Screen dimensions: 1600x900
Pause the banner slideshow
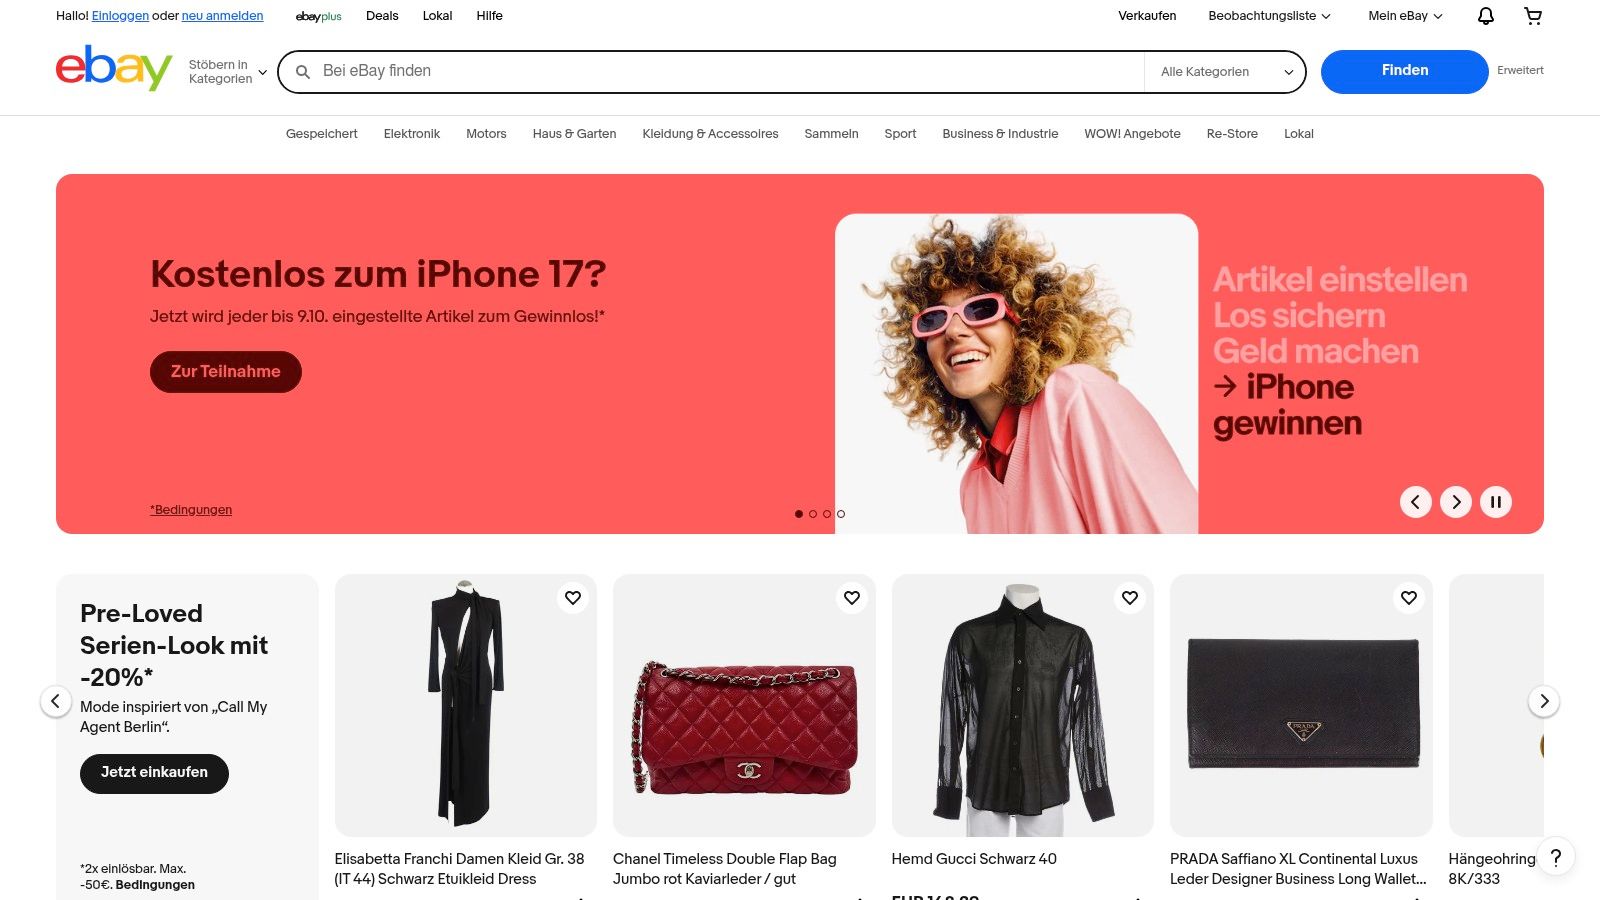[x=1496, y=502]
